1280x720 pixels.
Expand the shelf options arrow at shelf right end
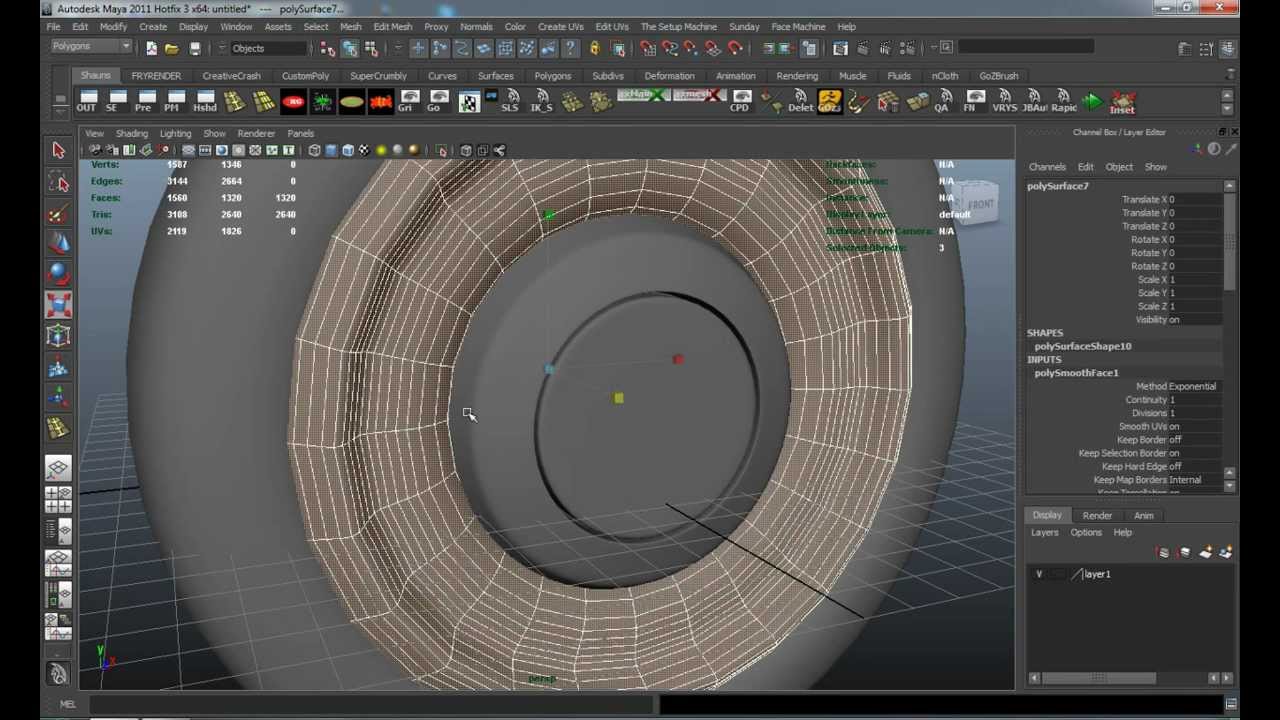[1227, 109]
